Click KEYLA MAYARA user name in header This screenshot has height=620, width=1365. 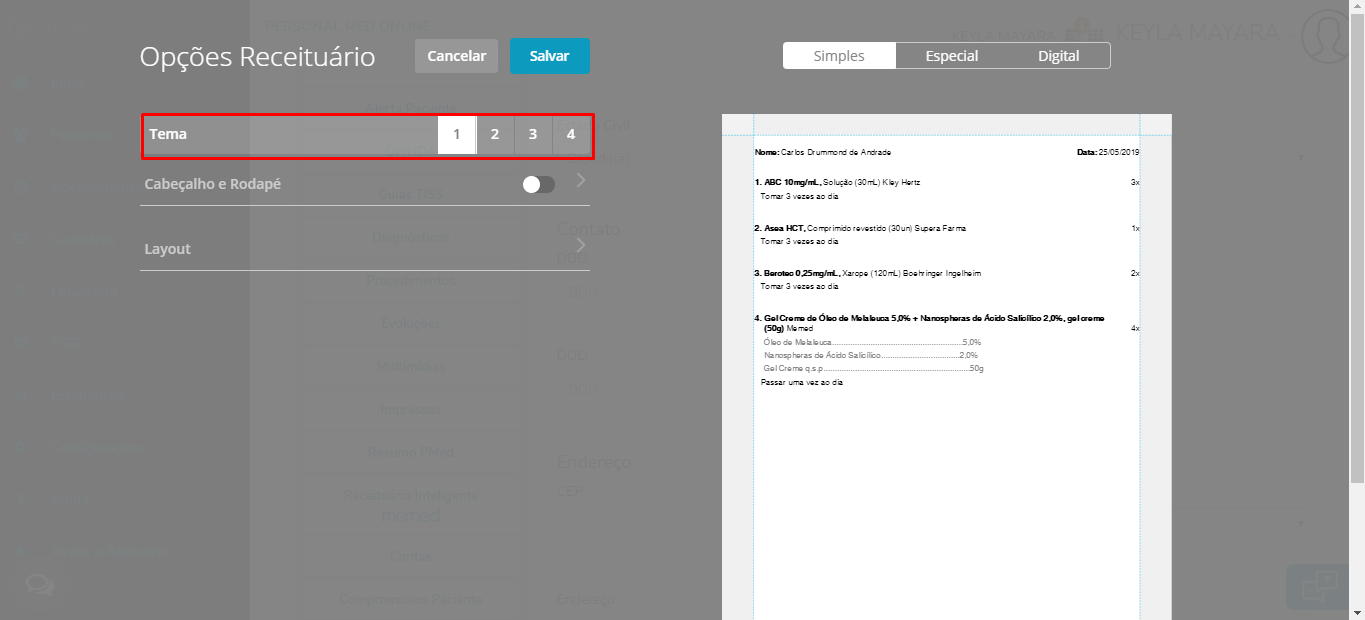tap(1197, 32)
